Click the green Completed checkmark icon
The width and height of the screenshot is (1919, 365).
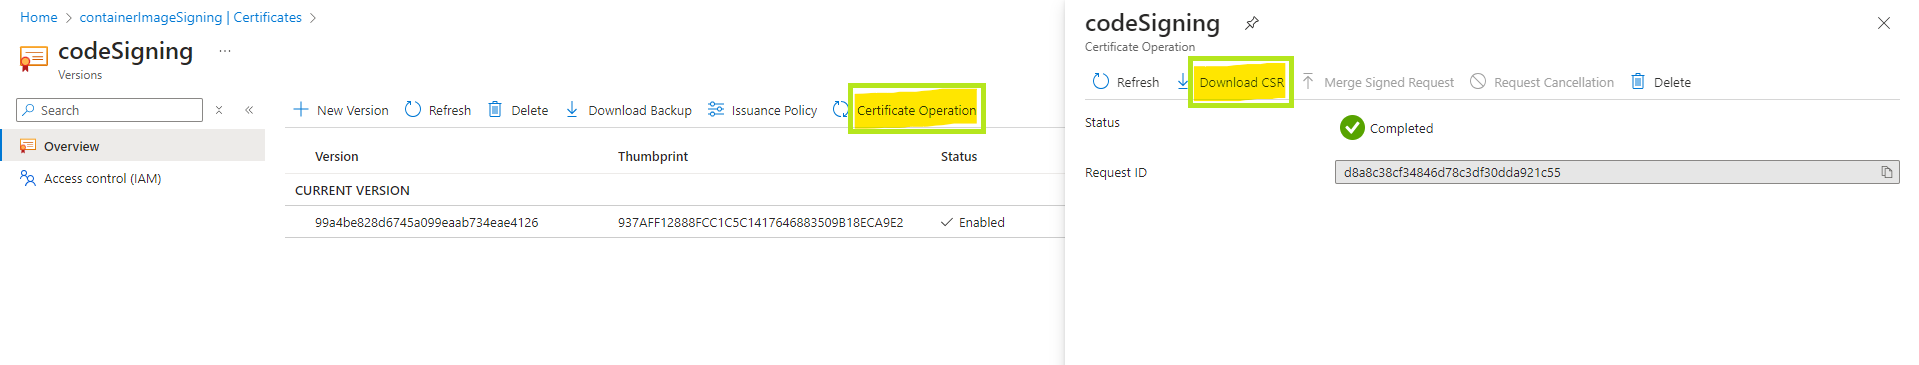[x=1352, y=127]
